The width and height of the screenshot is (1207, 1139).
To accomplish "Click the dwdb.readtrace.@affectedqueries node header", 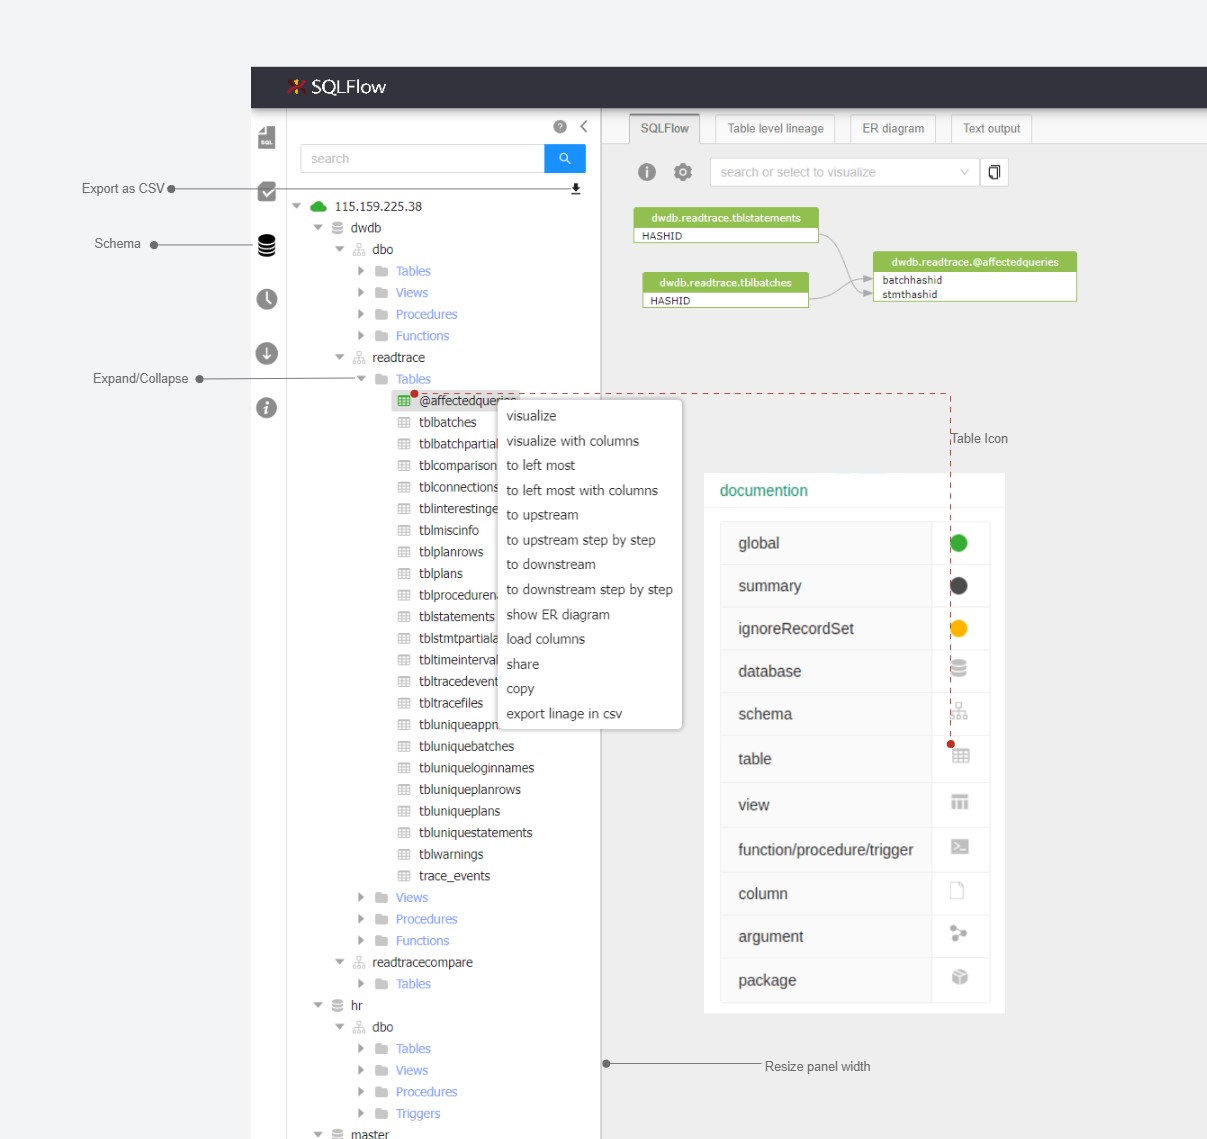I will [975, 262].
